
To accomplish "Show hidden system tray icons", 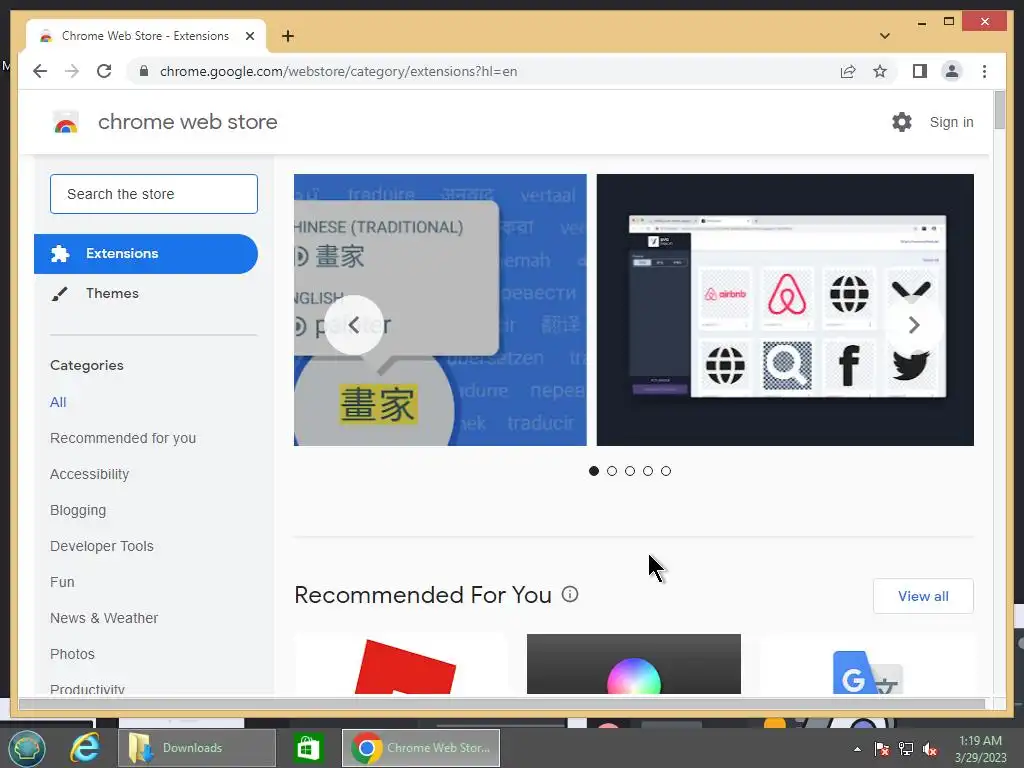I will pyautogui.click(x=857, y=749).
